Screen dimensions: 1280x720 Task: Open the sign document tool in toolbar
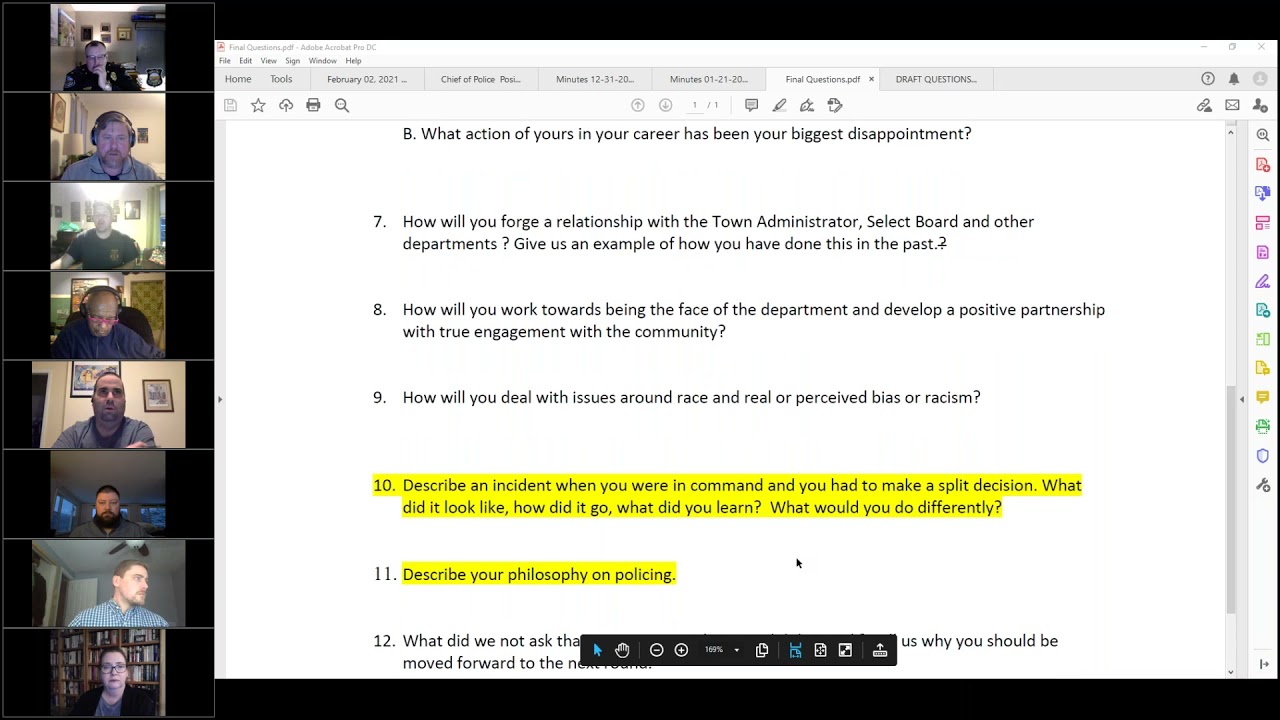(807, 105)
